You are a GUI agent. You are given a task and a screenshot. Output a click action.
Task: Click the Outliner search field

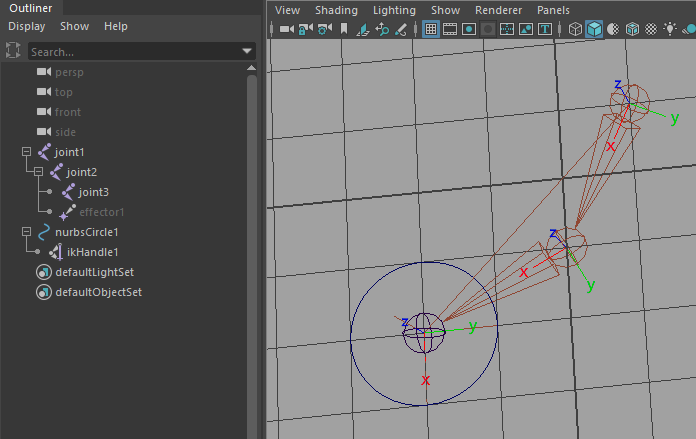tap(142, 51)
